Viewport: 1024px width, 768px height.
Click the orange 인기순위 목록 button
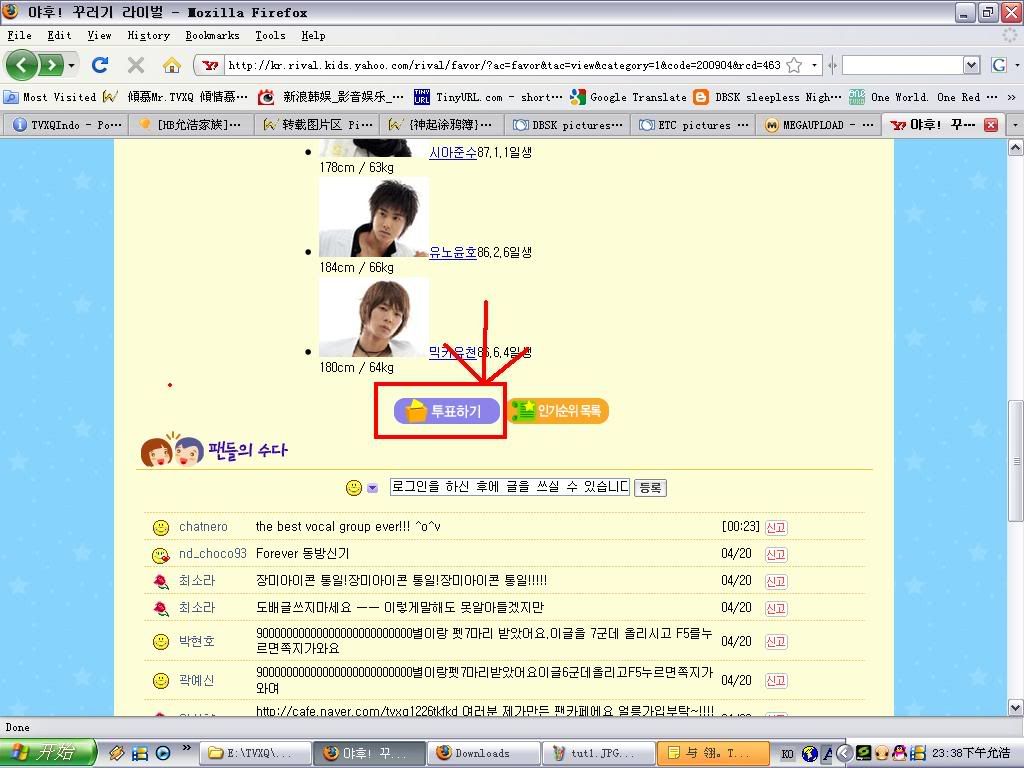coord(559,411)
